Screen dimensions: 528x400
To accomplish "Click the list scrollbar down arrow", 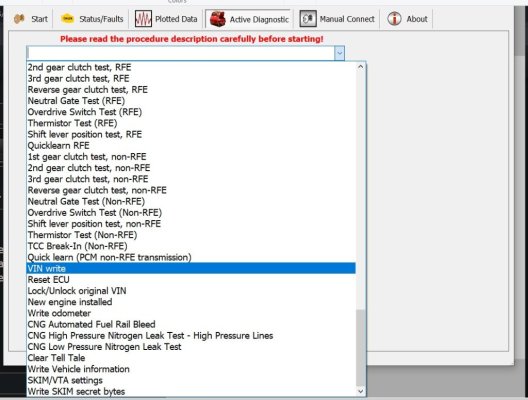I will 361,391.
